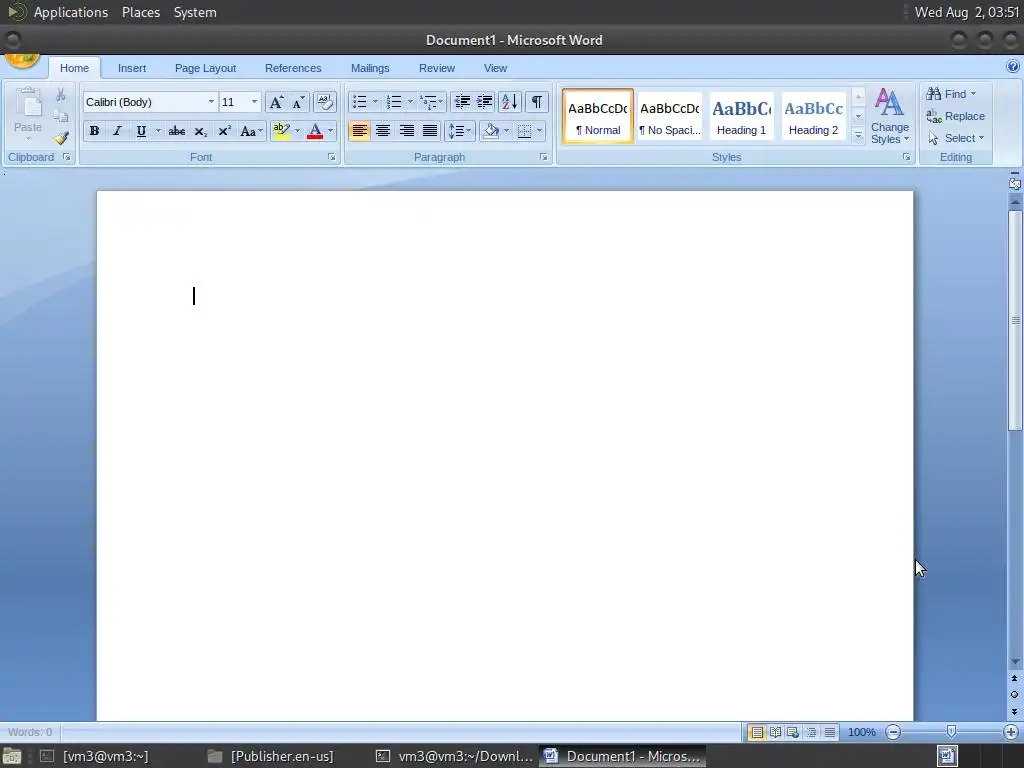Open the View tab
This screenshot has height=768, width=1024.
(x=495, y=68)
